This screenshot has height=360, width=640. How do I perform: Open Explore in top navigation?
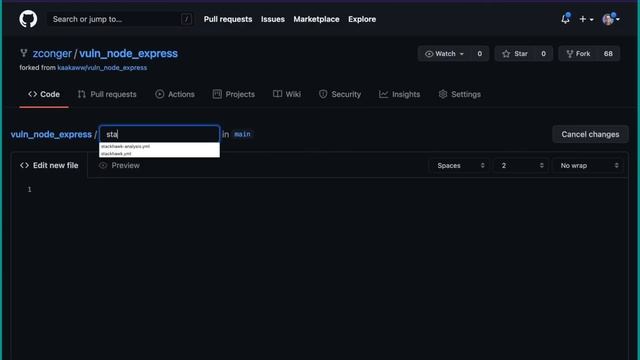tap(362, 19)
